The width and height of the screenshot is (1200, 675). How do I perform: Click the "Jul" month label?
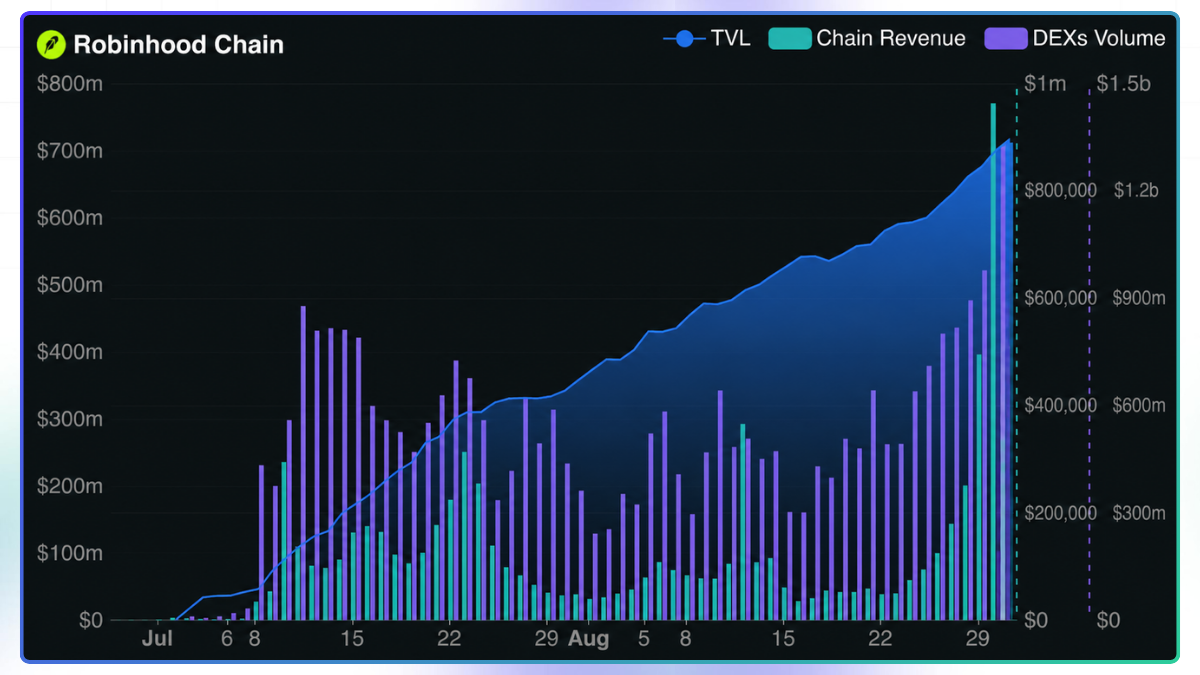pyautogui.click(x=158, y=638)
